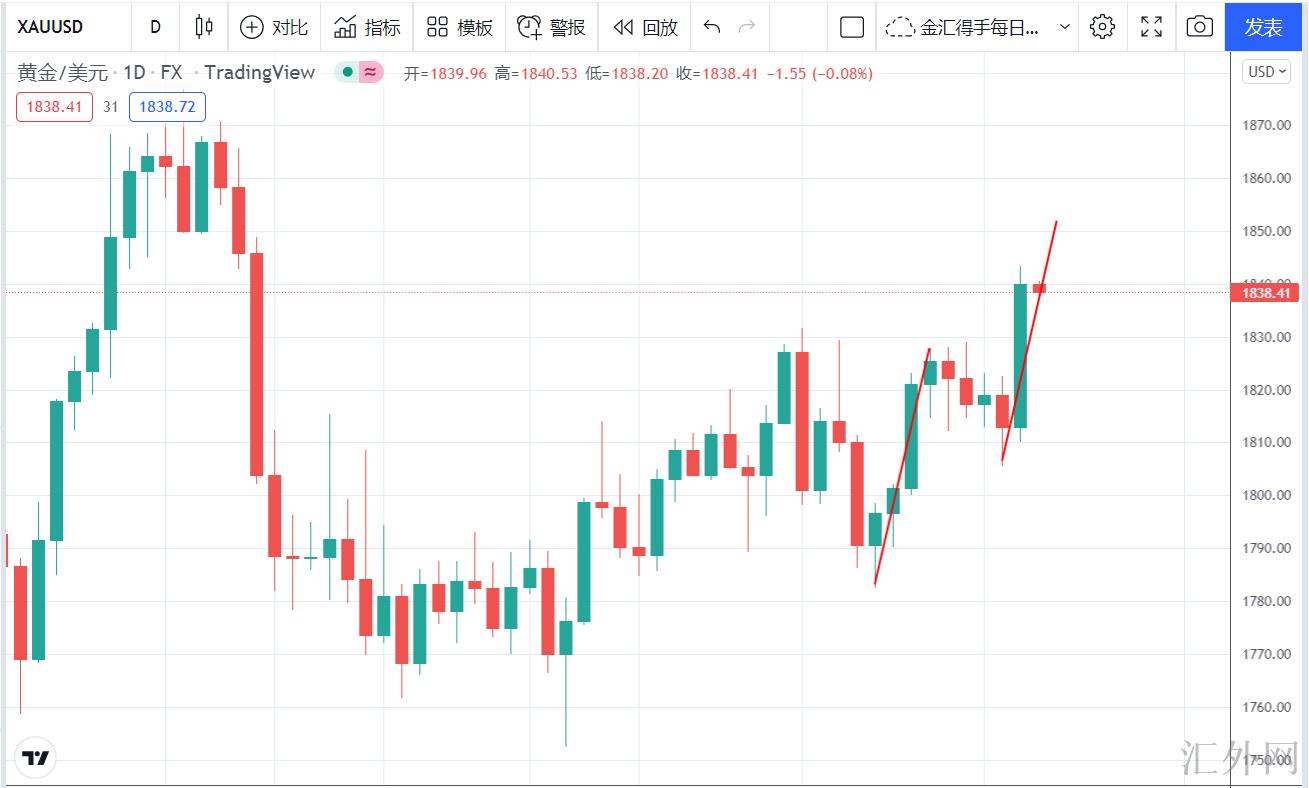This screenshot has height=788, width=1309.
Task: Change the D timeframe interval
Action: coord(155,27)
